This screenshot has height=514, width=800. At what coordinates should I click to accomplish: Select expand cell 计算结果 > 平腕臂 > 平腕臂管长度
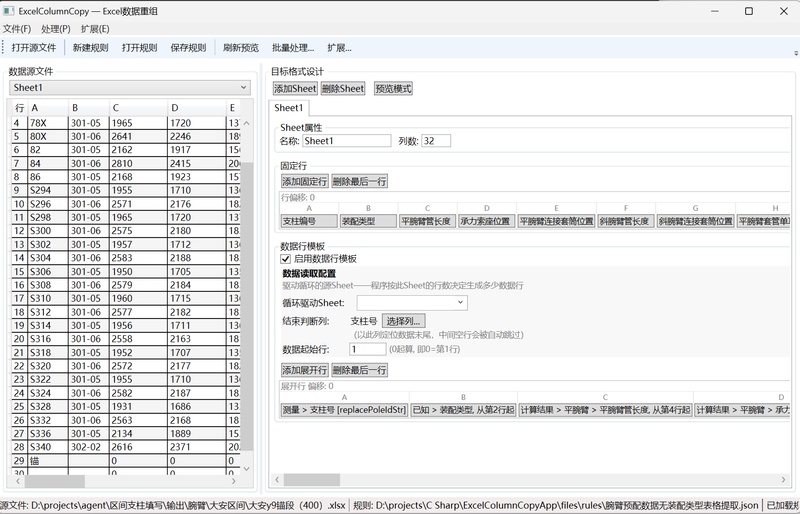click(x=605, y=410)
